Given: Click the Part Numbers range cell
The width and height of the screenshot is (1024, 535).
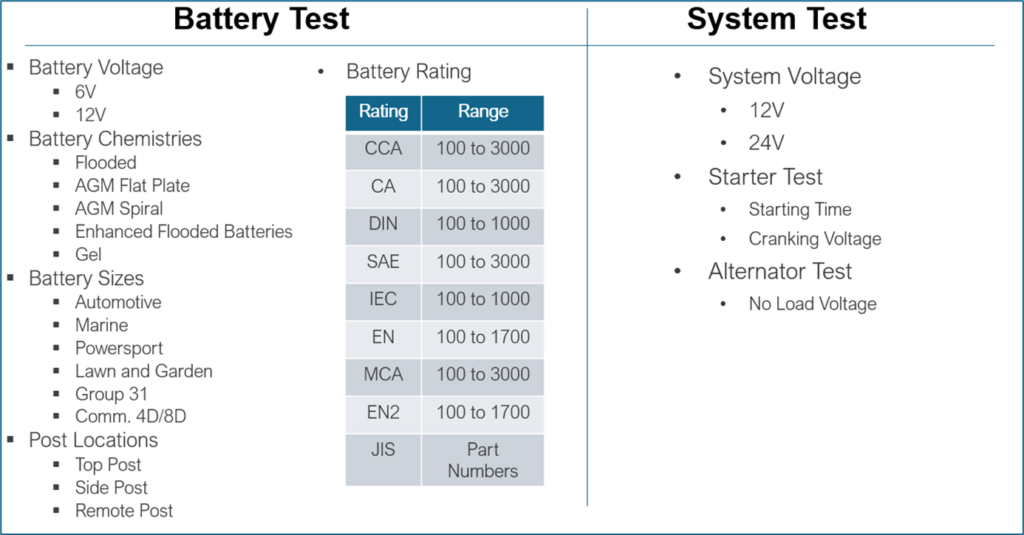Looking at the screenshot, I should (x=483, y=460).
